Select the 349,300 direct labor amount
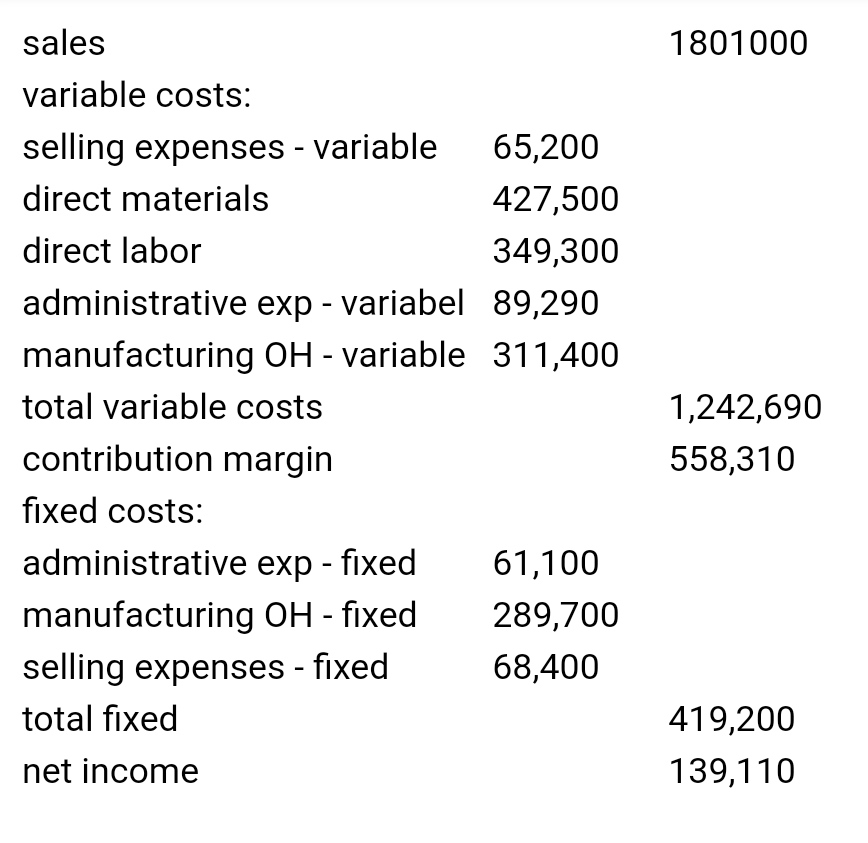This screenshot has height=843, width=868. (x=555, y=251)
